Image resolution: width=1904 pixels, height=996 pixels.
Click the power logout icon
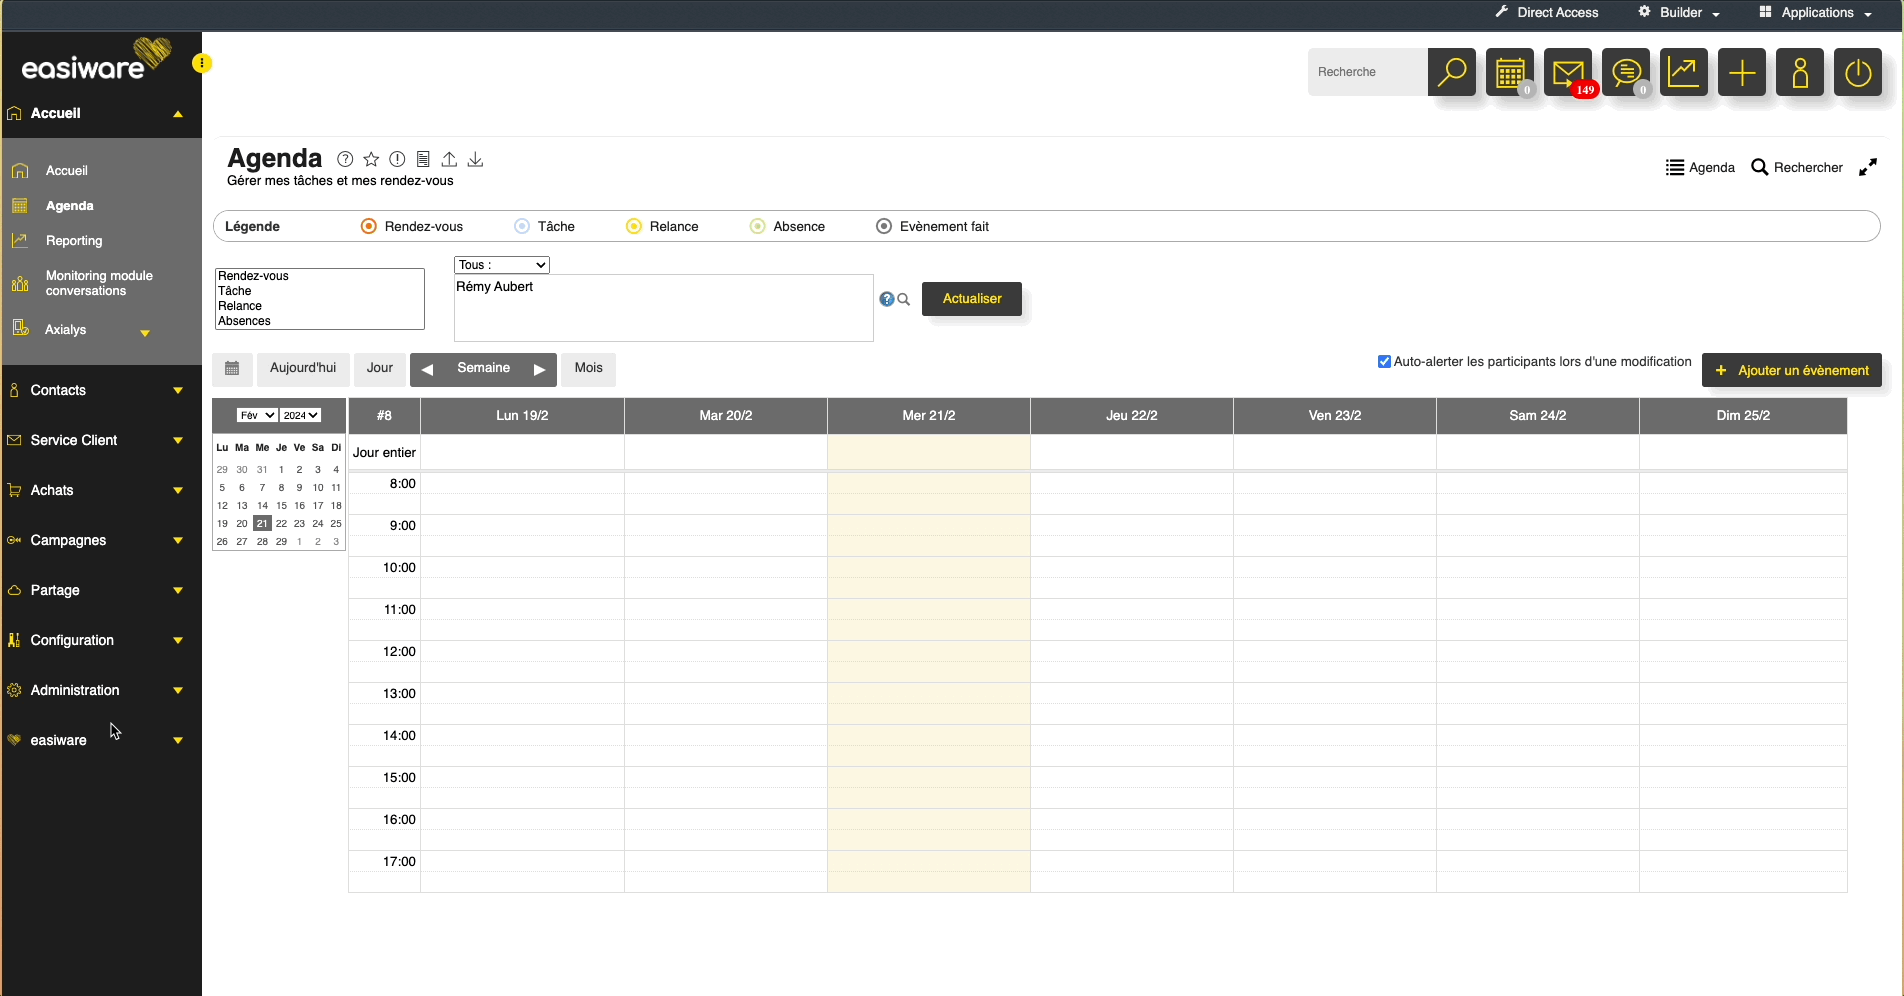pyautogui.click(x=1858, y=72)
